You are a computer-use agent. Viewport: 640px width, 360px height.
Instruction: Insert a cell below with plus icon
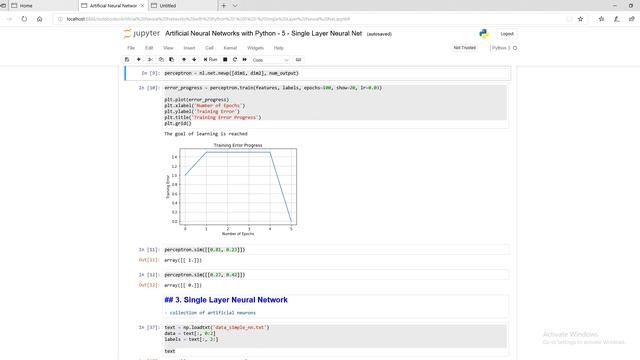pyautogui.click(x=139, y=60)
